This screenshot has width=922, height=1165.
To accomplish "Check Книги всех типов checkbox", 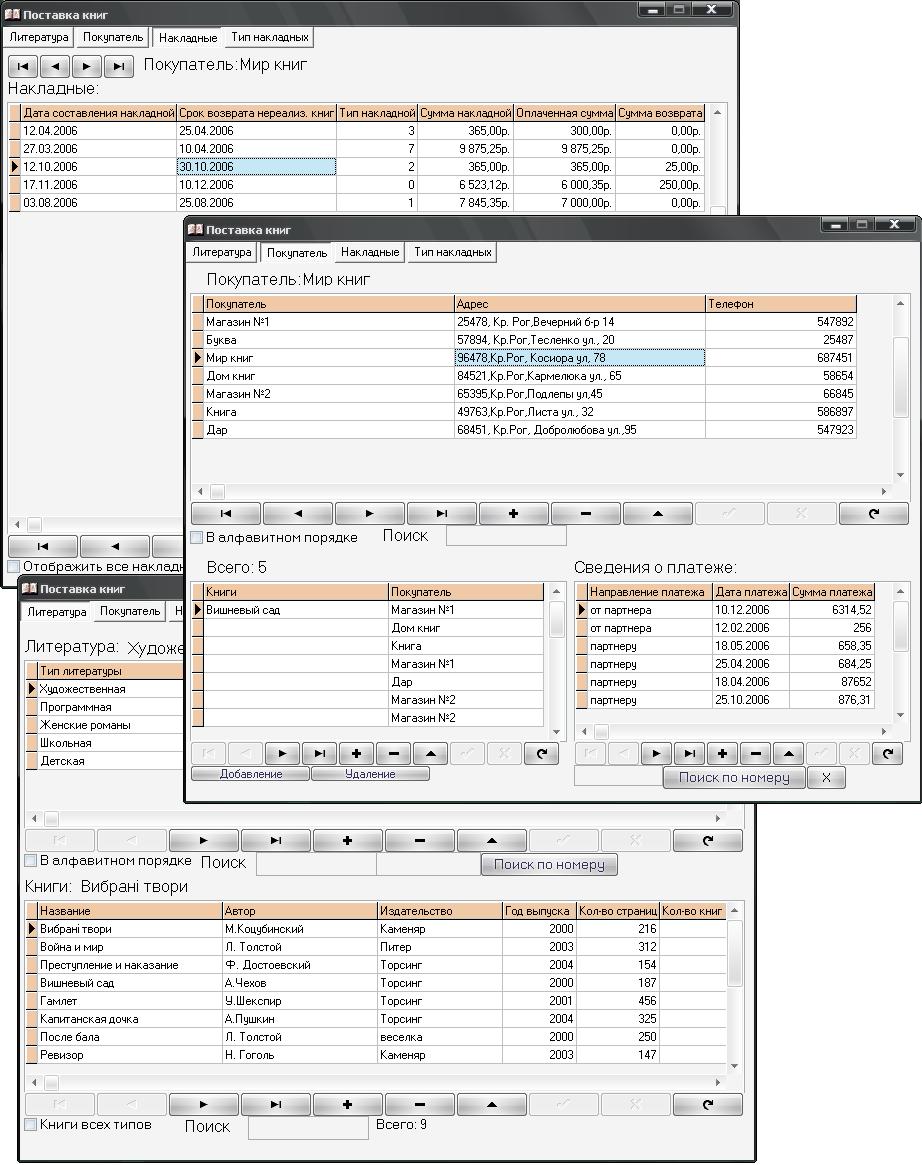I will coord(31,1124).
